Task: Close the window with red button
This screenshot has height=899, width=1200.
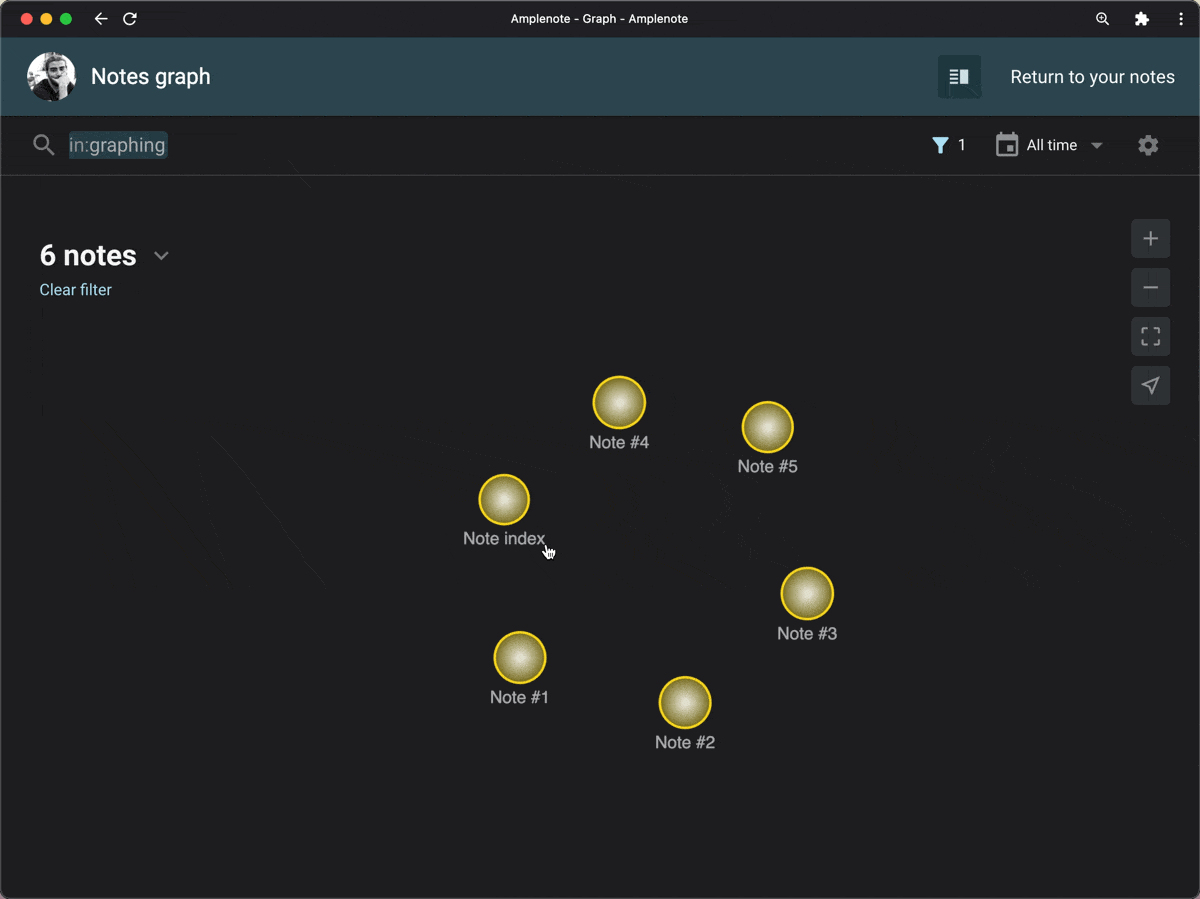Action: pyautogui.click(x=27, y=19)
